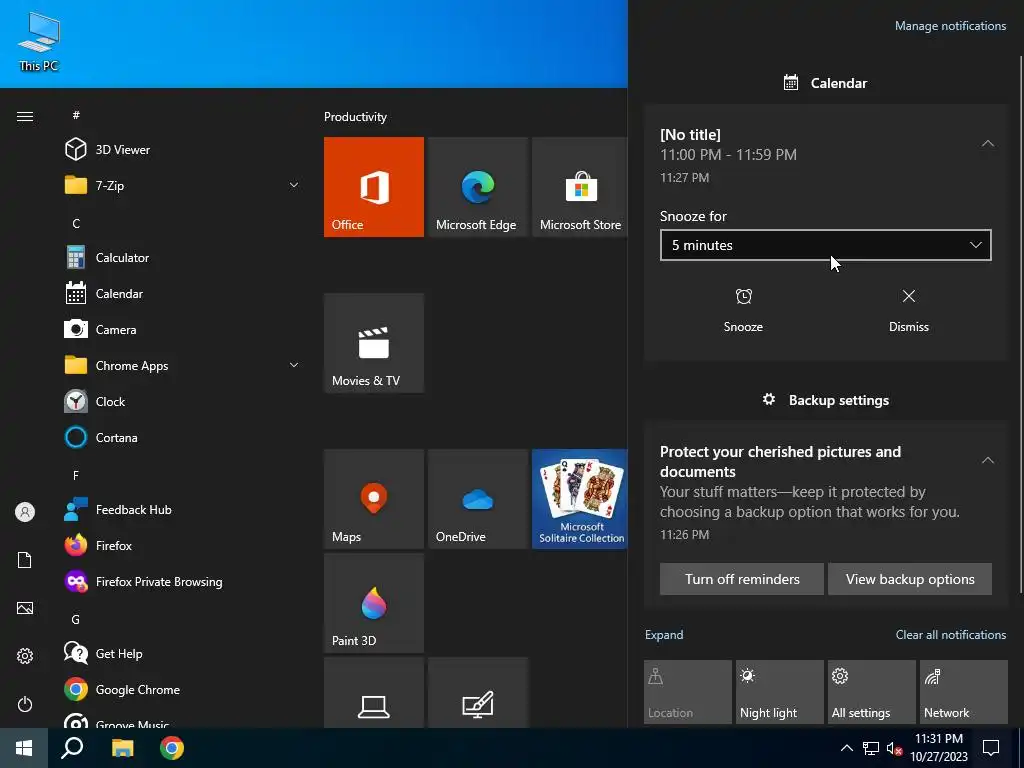Click the F letter header in app list

coord(76,475)
